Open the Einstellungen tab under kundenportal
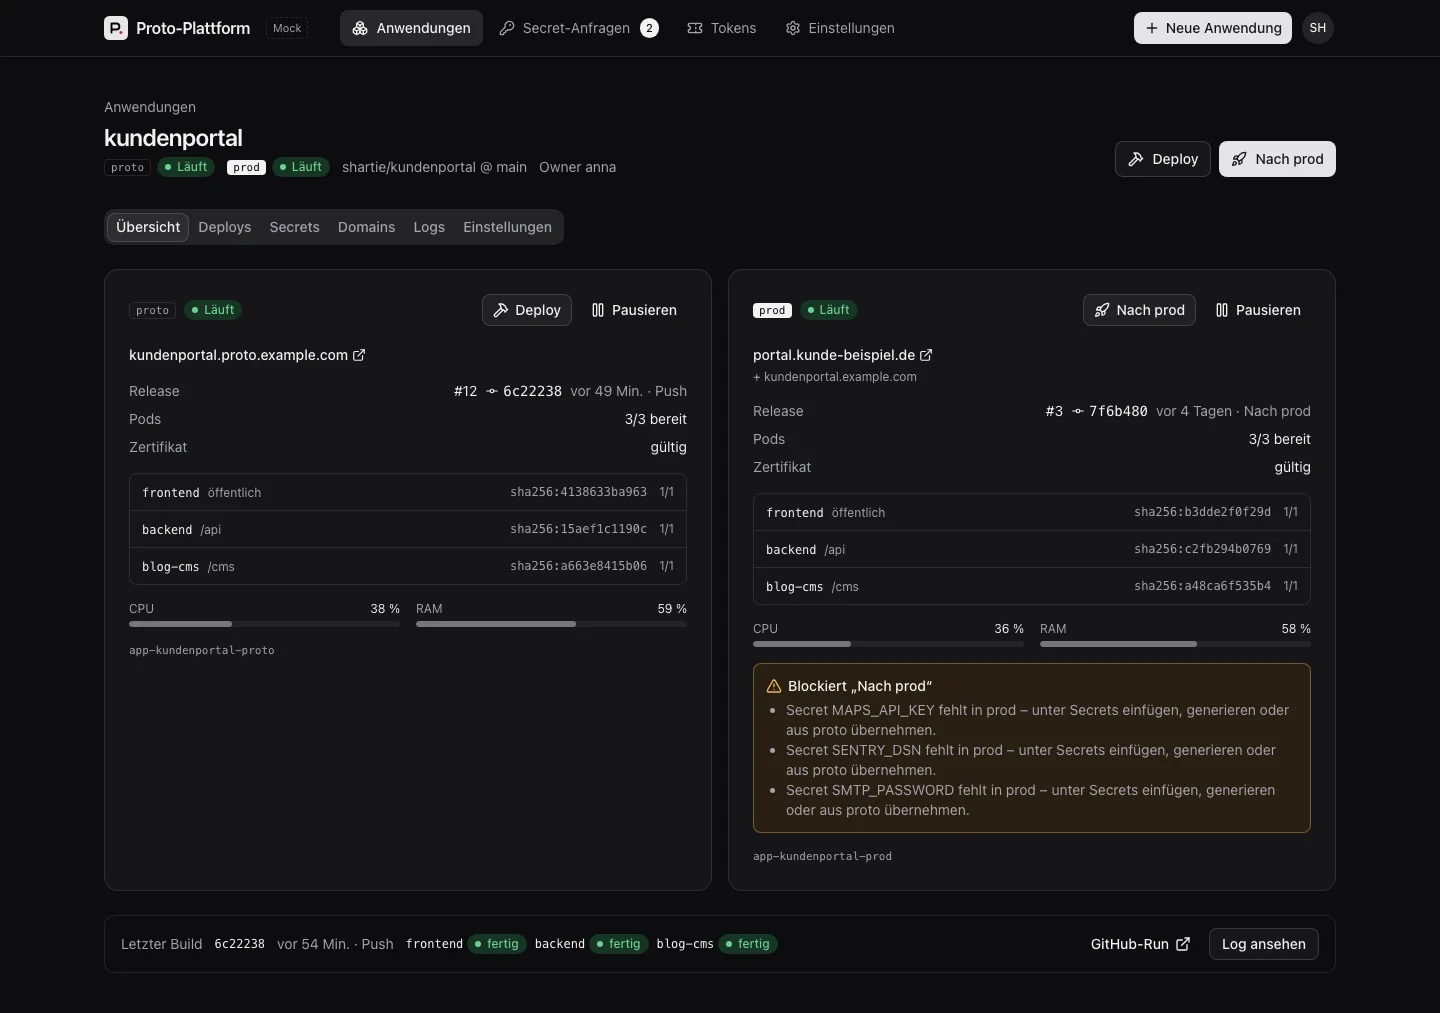 508,227
